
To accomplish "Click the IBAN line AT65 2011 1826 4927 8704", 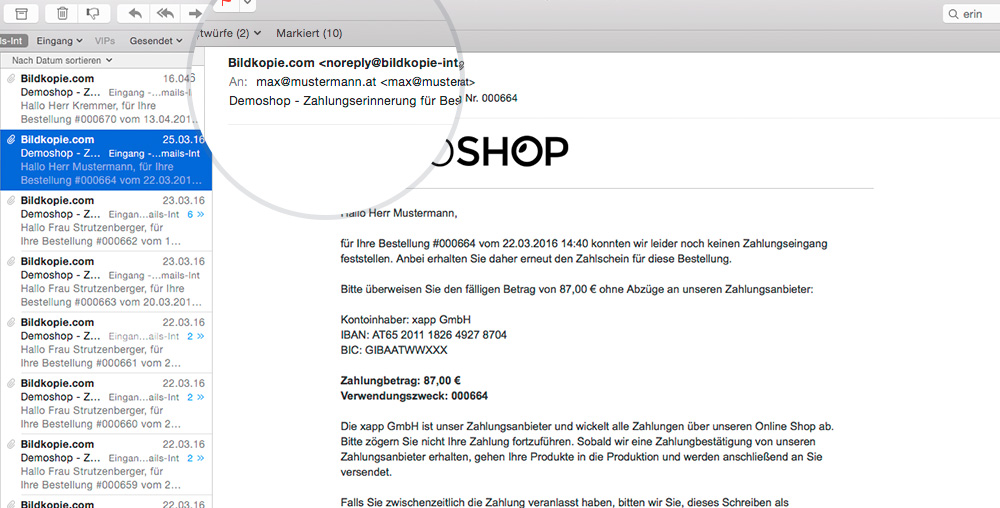I will 423,335.
